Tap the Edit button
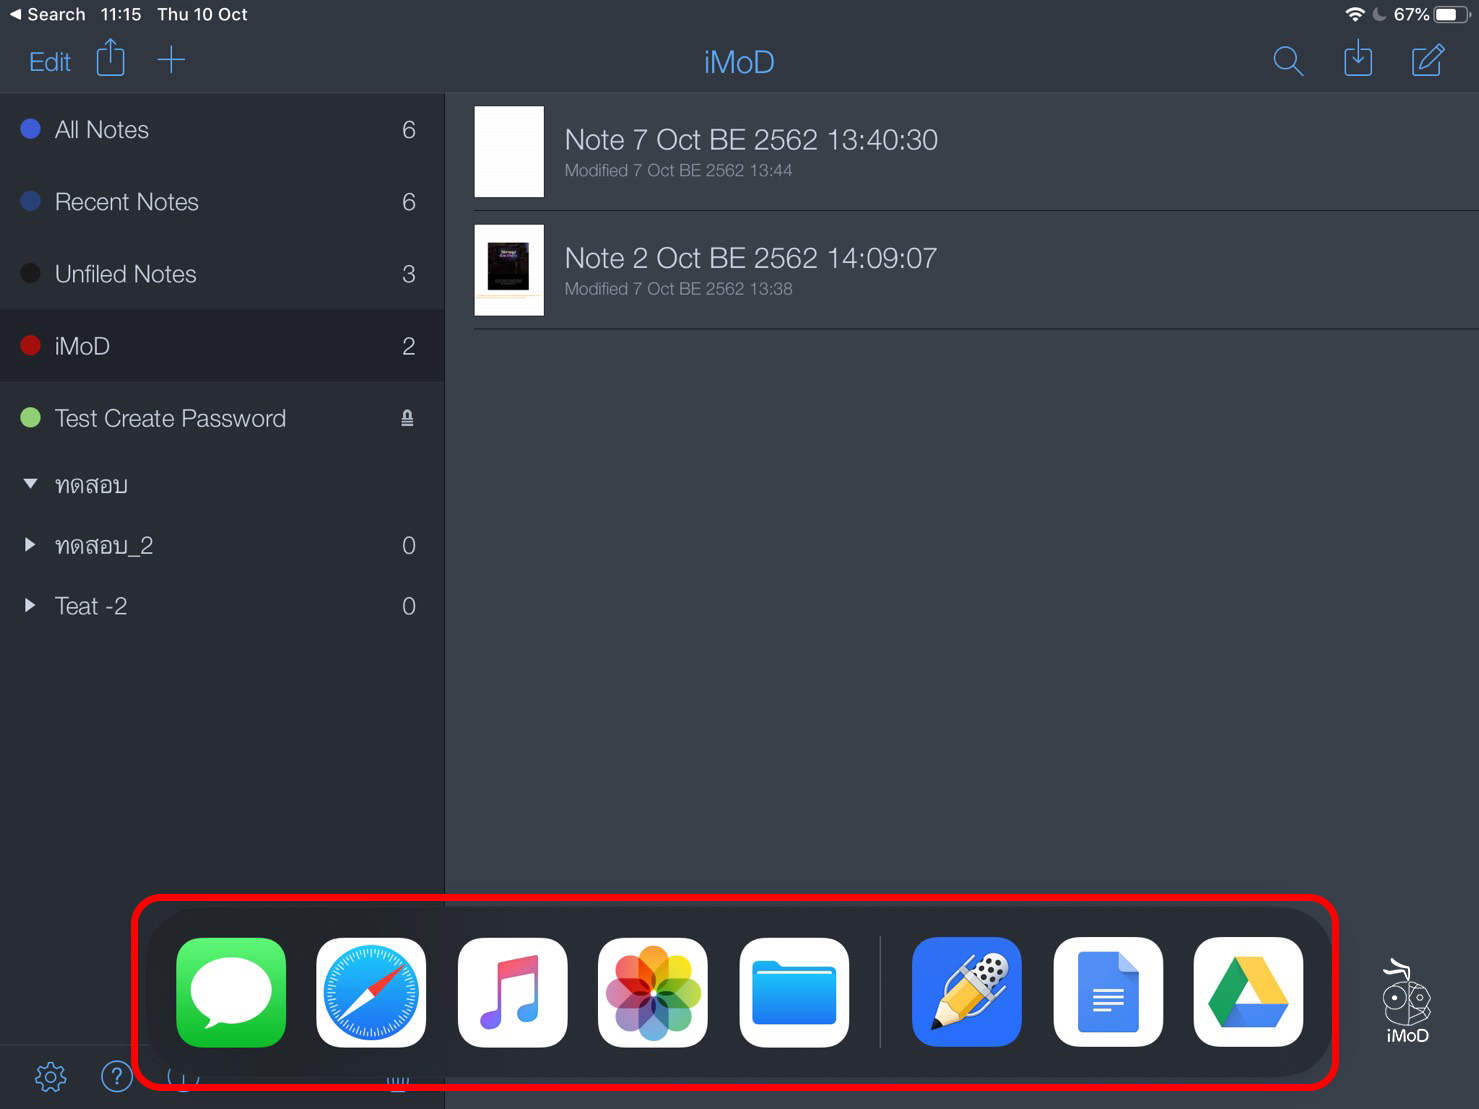 48,61
